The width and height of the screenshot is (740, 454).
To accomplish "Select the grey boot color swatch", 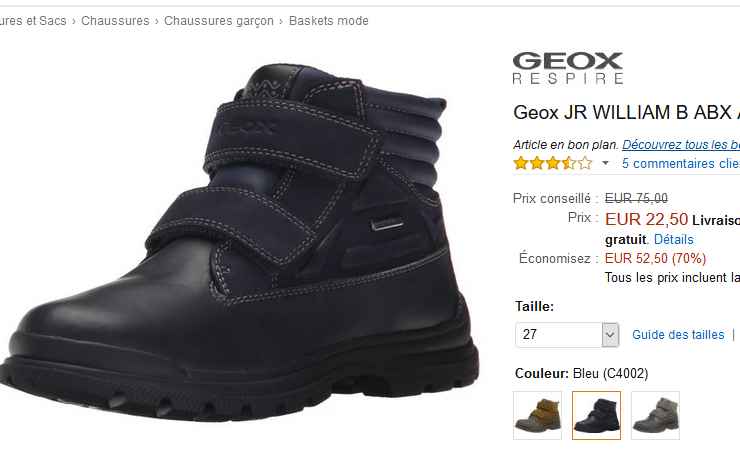I will [656, 415].
